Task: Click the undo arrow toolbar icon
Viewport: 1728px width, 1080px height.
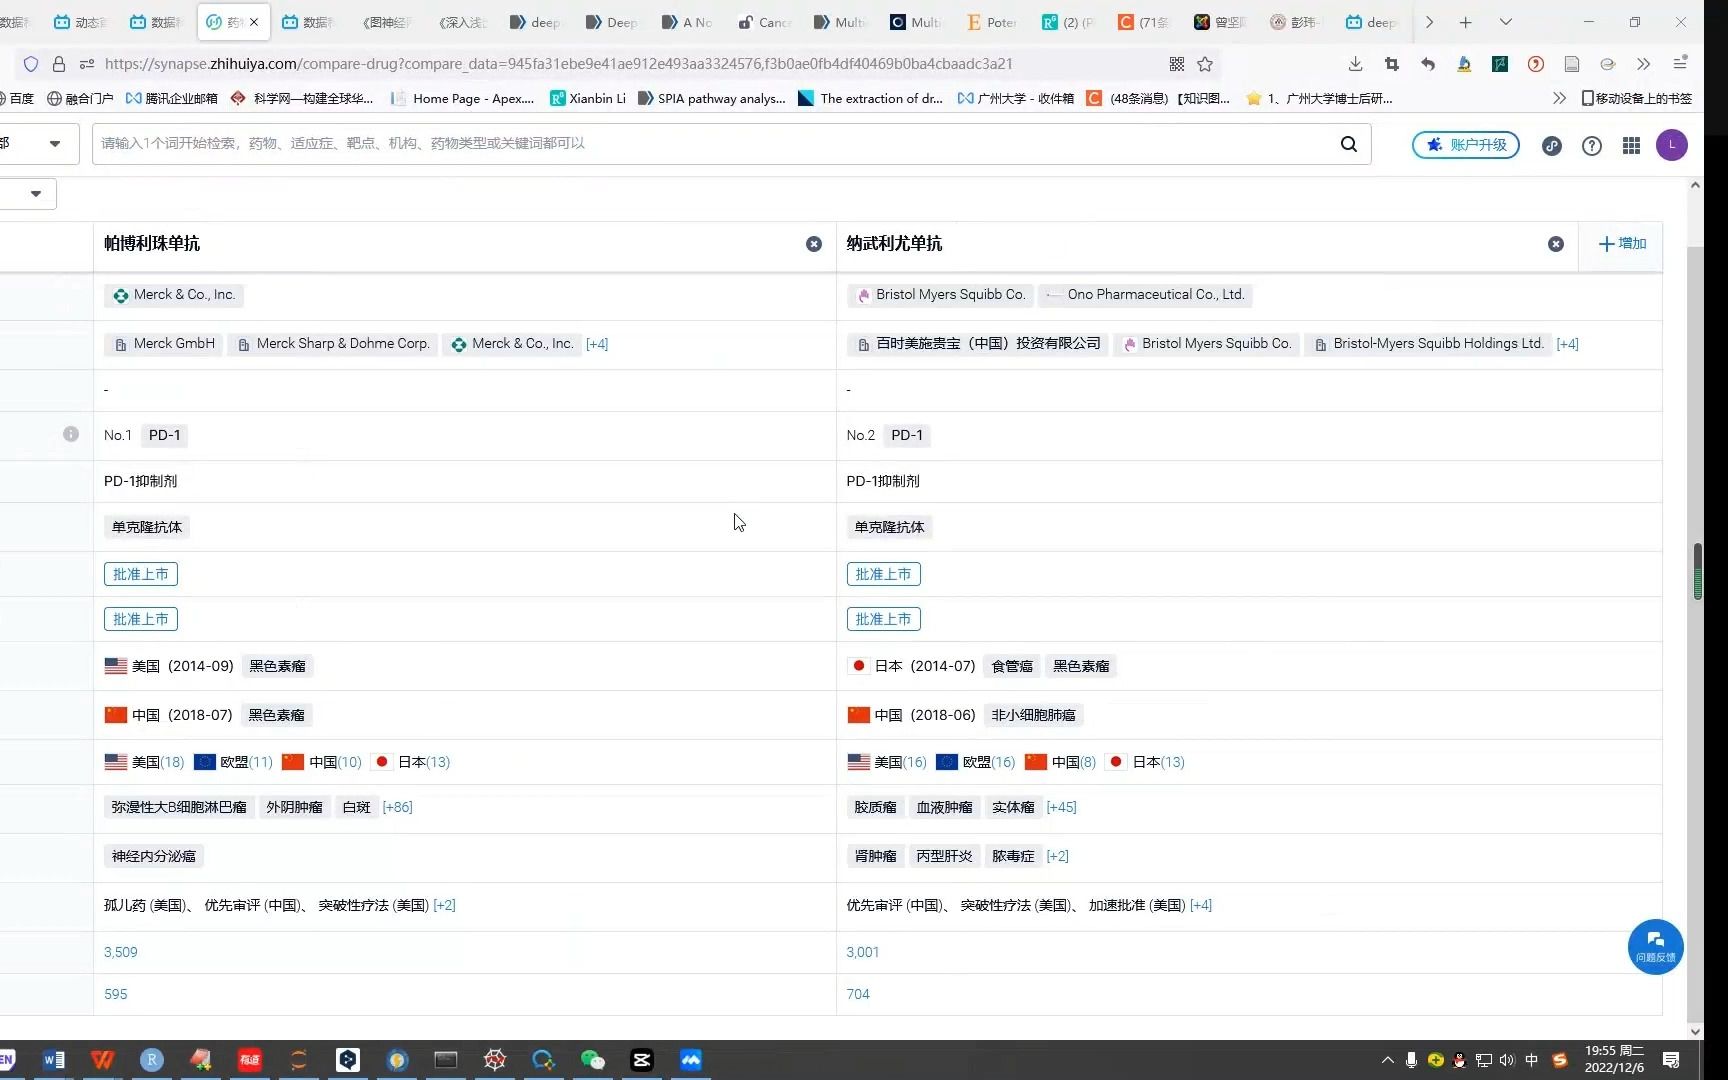Action: click(x=1428, y=64)
